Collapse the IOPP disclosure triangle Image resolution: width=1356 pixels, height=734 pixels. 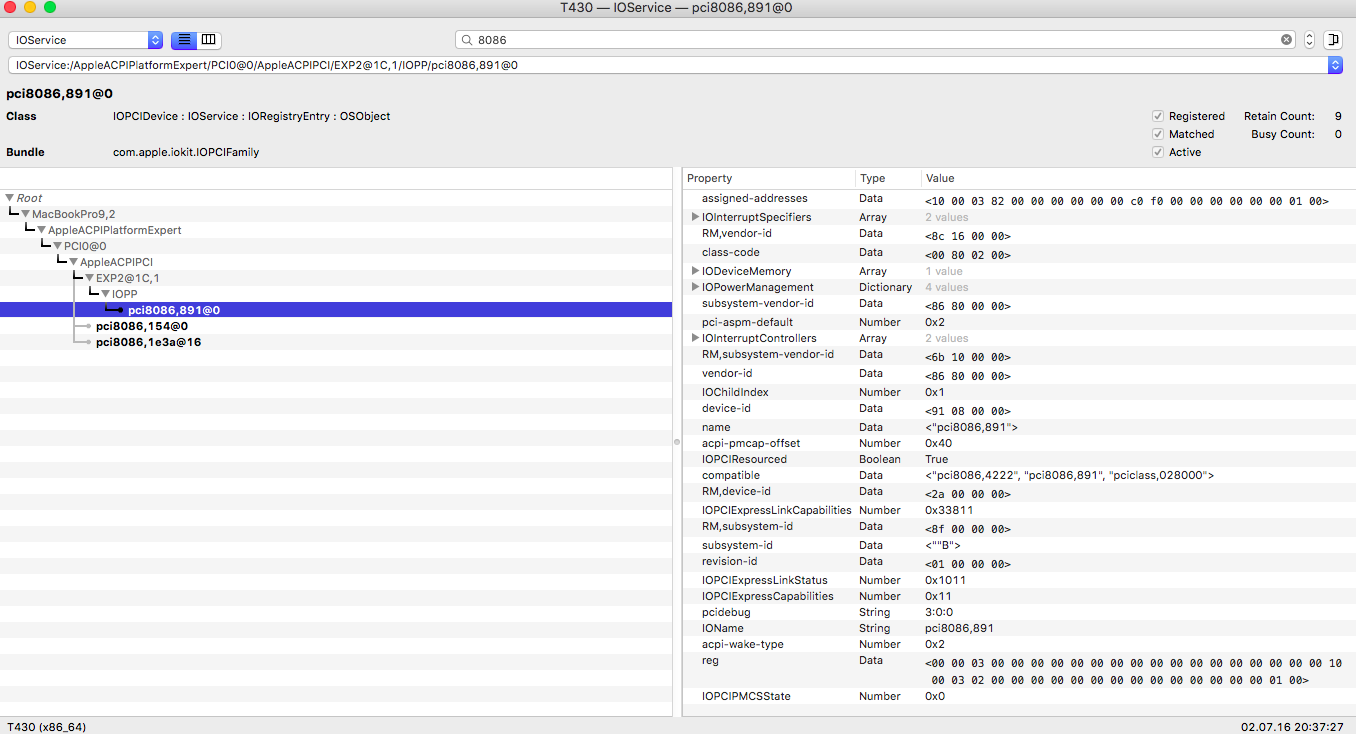(x=106, y=294)
